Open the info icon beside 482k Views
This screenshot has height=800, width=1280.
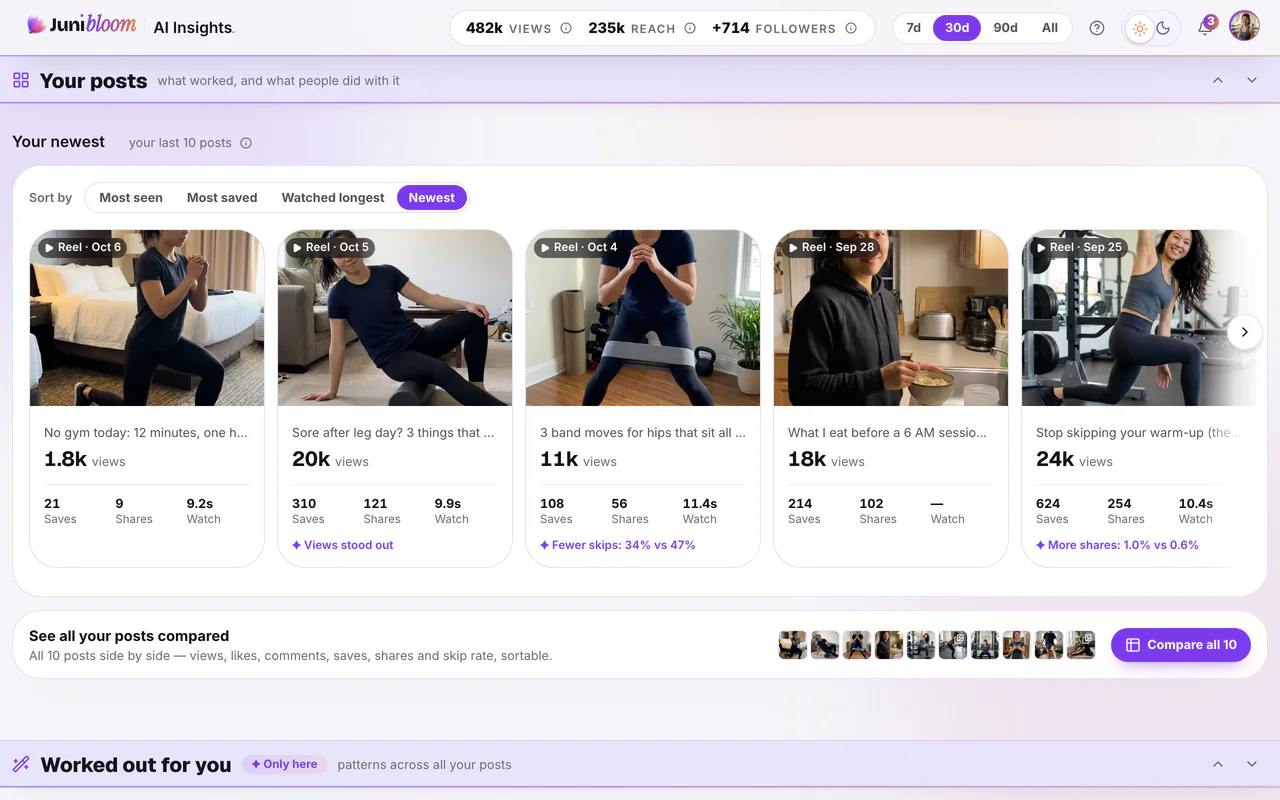(566, 28)
